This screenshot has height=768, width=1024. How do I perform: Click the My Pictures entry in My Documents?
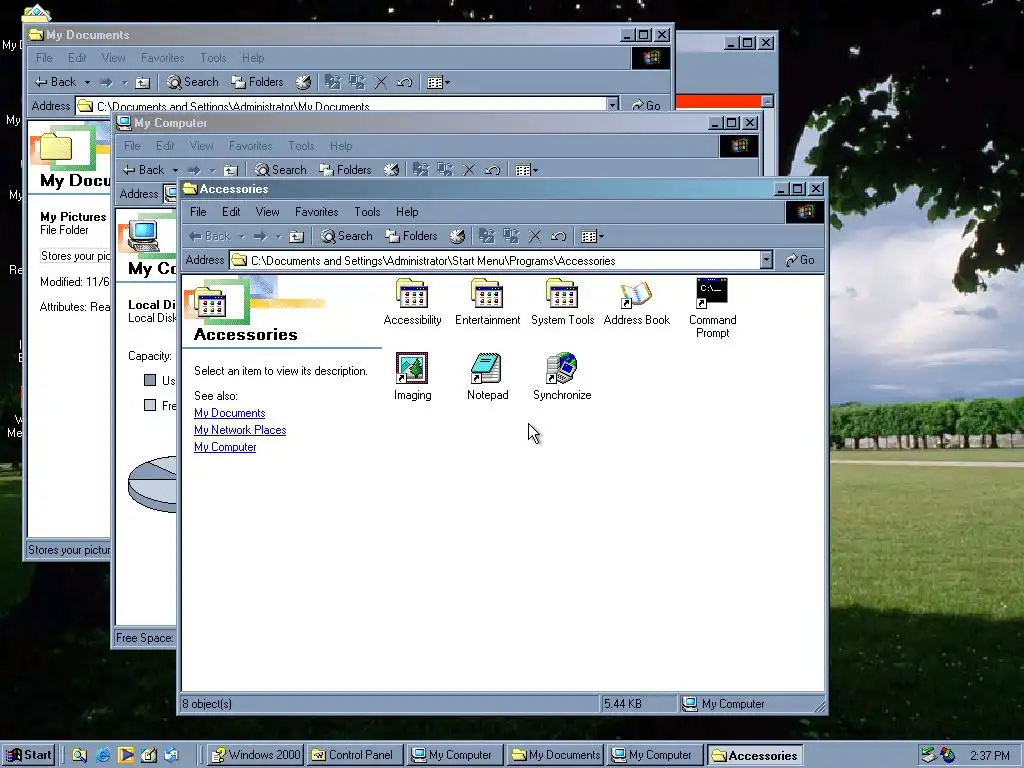[x=72, y=217]
